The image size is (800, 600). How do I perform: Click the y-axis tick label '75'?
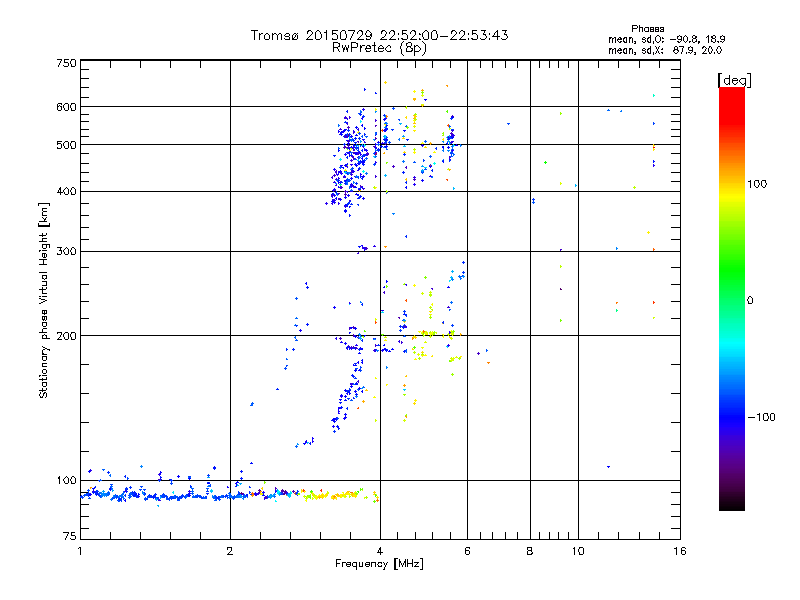coord(70,536)
